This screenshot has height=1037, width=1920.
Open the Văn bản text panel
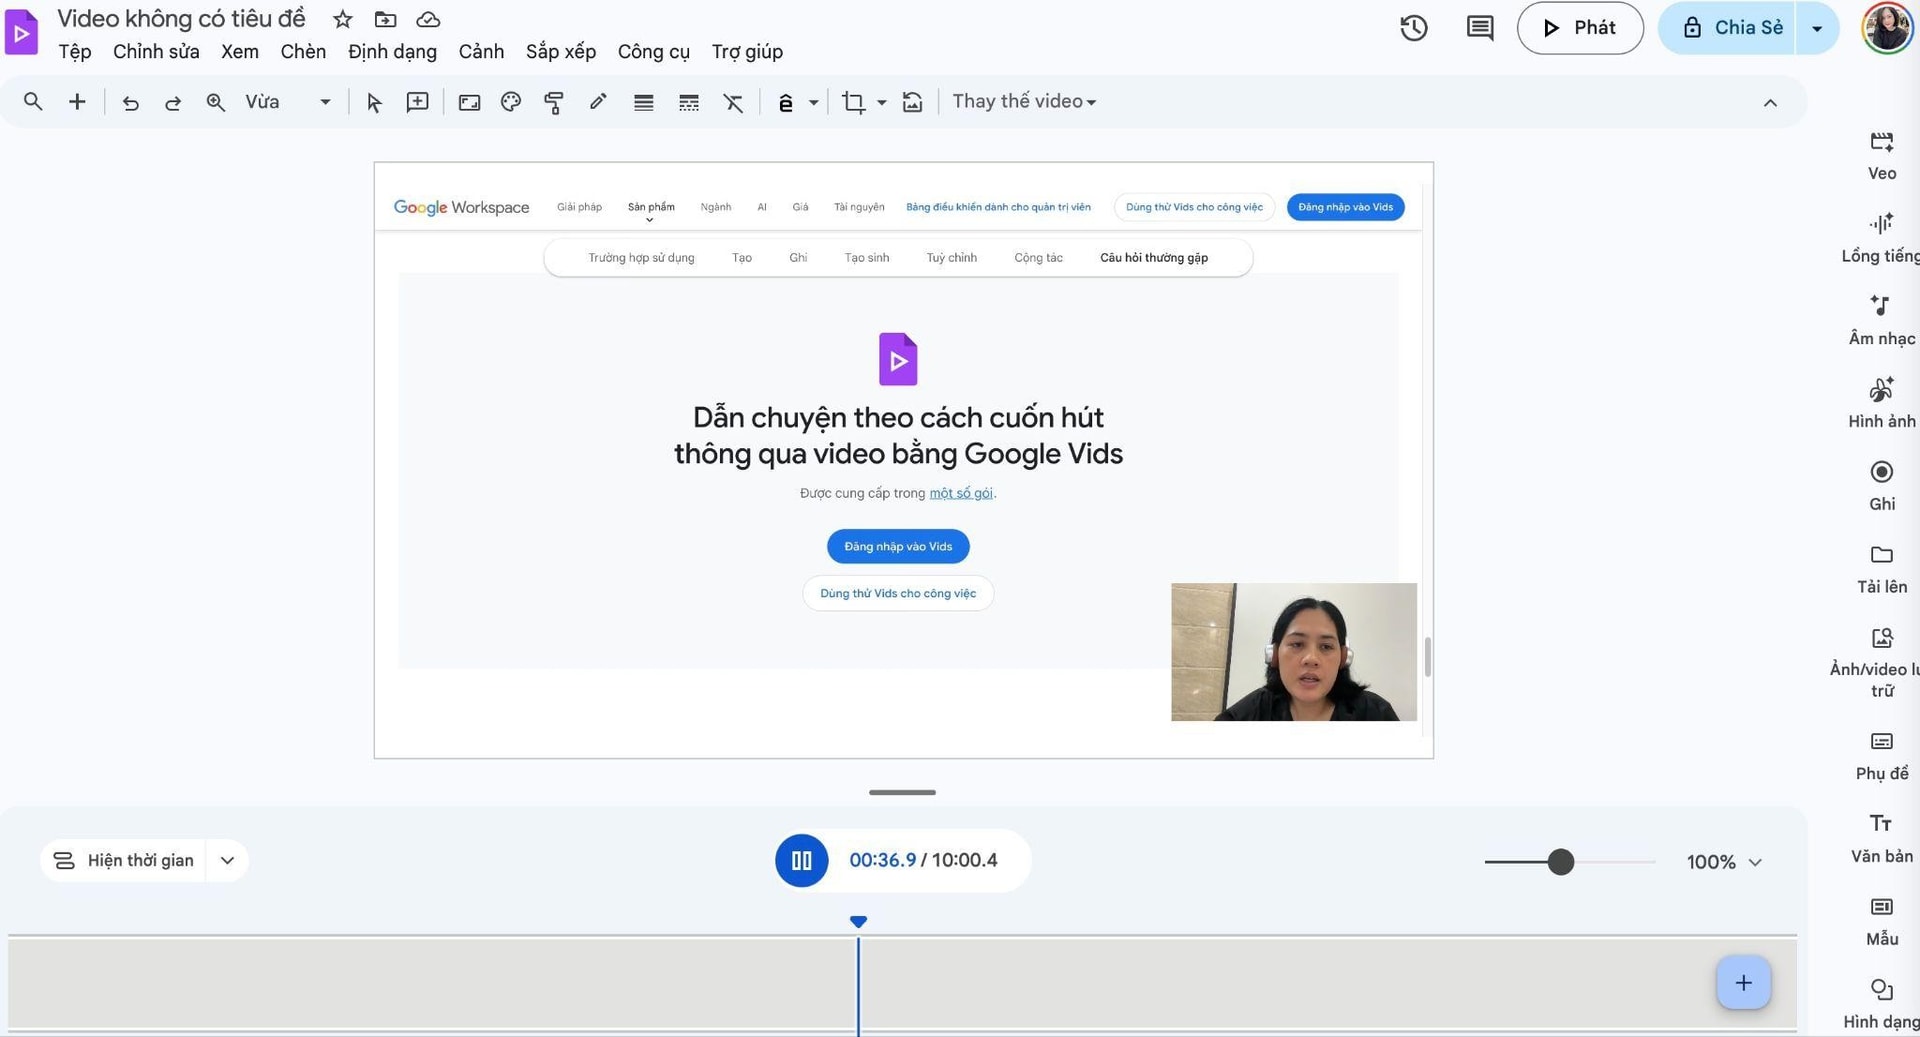[1882, 839]
